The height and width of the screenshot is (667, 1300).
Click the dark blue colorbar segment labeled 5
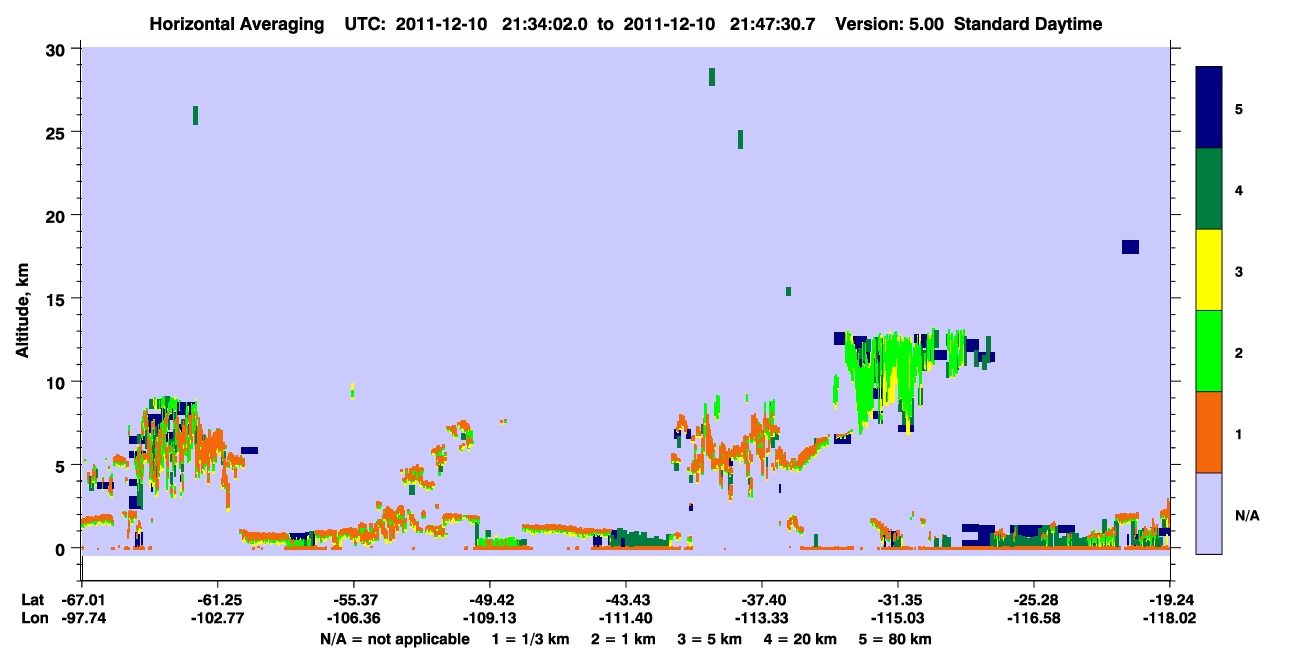pyautogui.click(x=1209, y=108)
